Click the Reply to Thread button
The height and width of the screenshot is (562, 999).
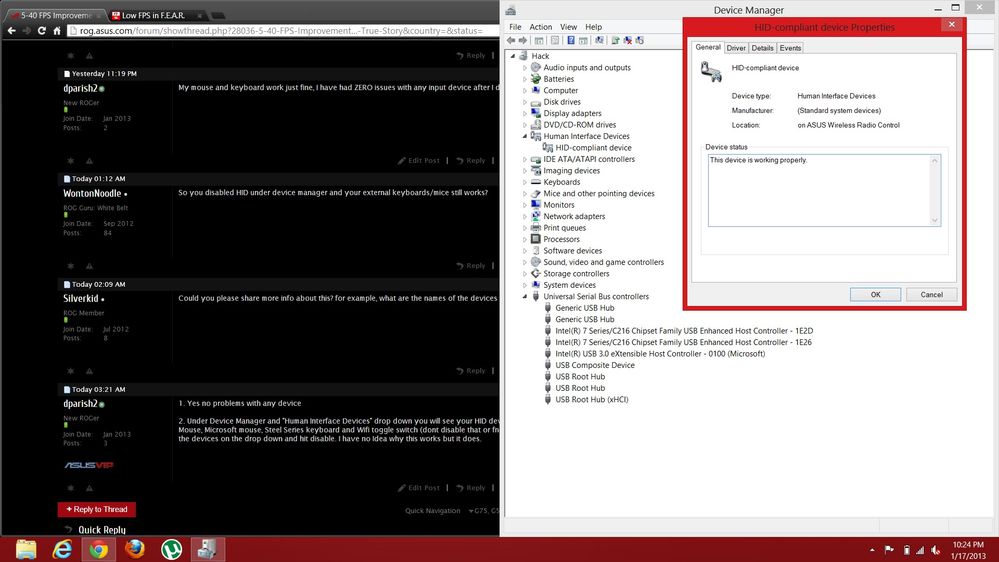click(97, 509)
